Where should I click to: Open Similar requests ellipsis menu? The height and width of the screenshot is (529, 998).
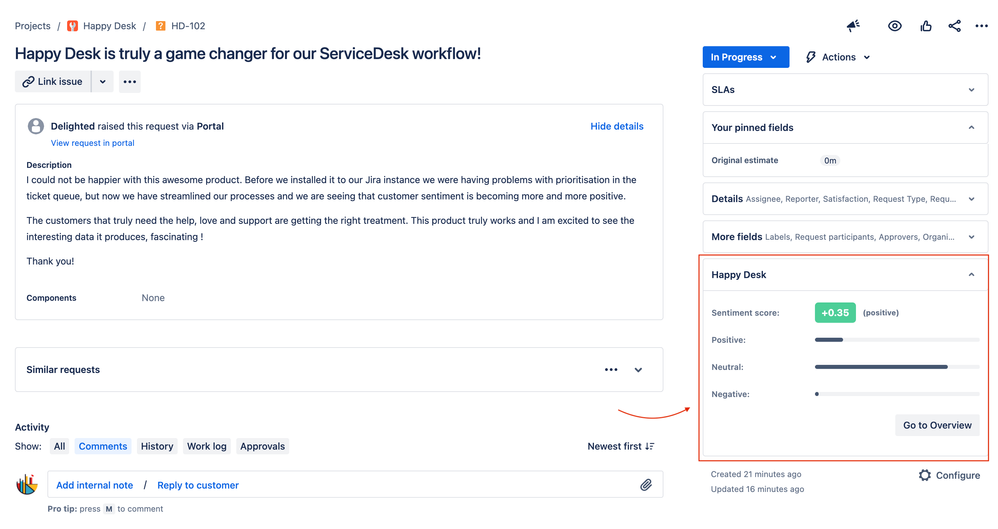(x=611, y=370)
